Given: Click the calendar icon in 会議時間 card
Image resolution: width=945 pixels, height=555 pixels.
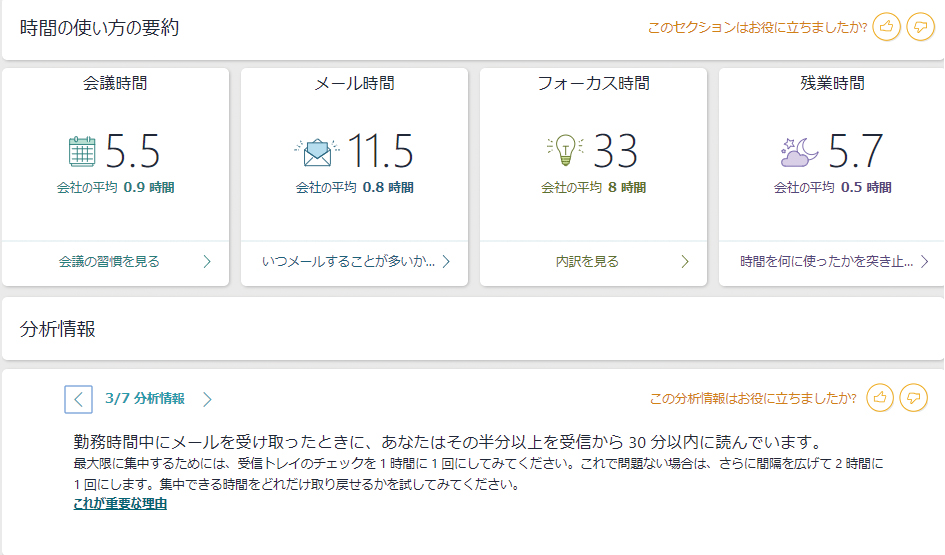Looking at the screenshot, I should [x=82, y=151].
